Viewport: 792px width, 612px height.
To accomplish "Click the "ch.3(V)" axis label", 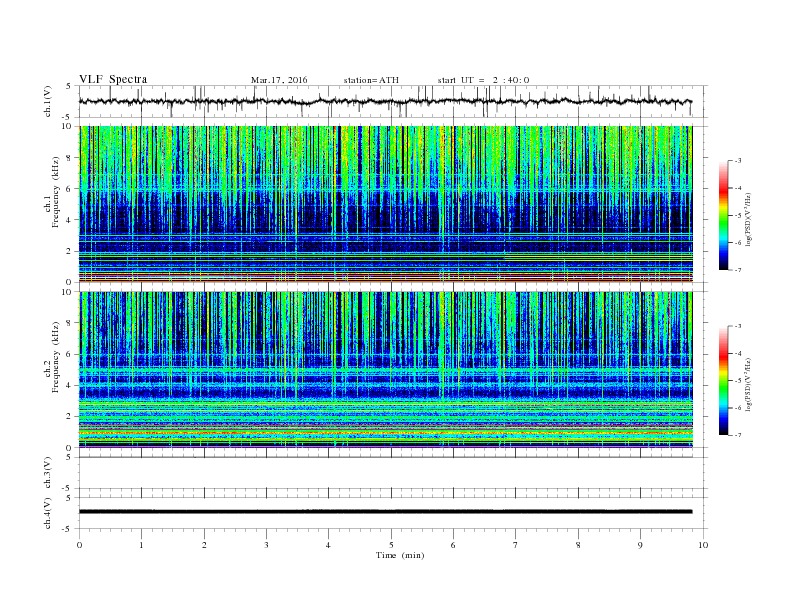I will pos(48,473).
